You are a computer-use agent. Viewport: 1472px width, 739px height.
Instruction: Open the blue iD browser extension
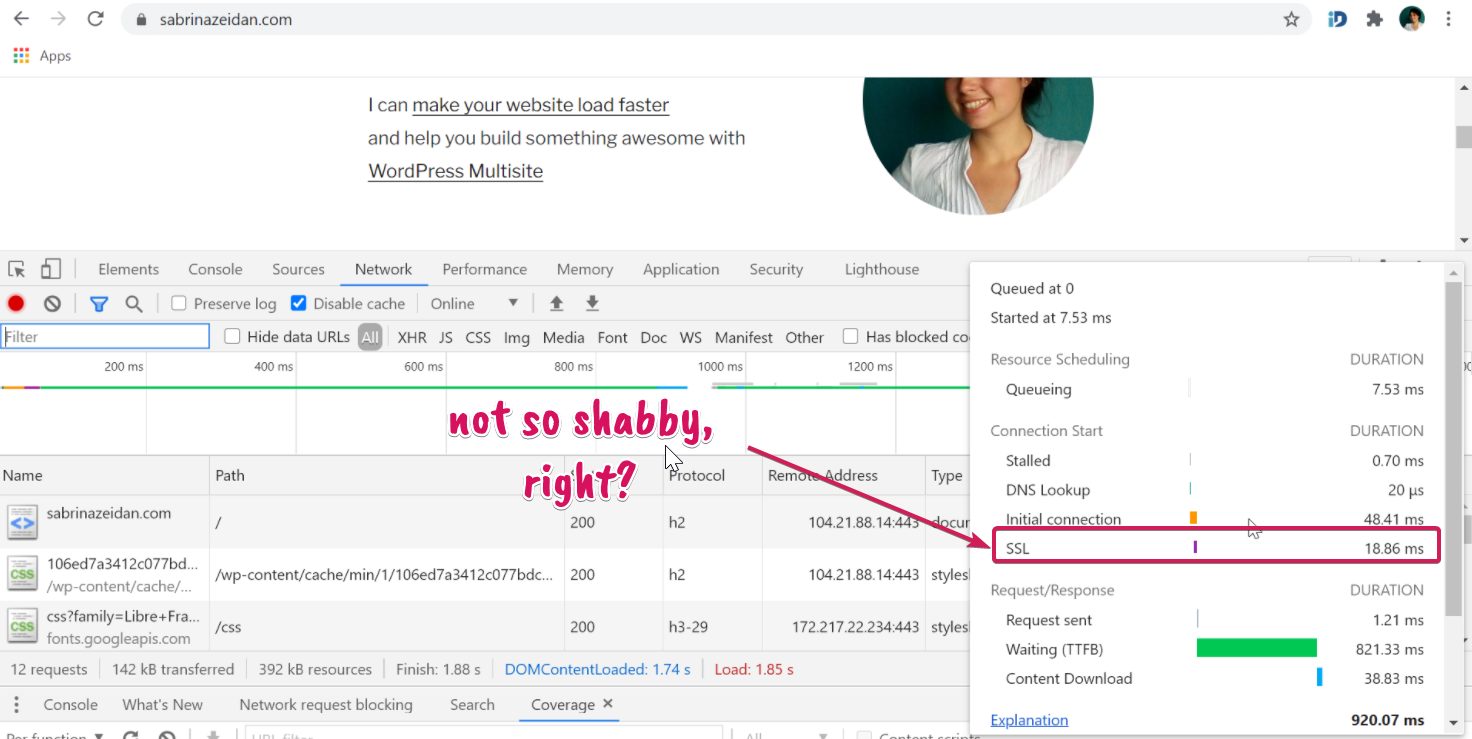pos(1337,19)
